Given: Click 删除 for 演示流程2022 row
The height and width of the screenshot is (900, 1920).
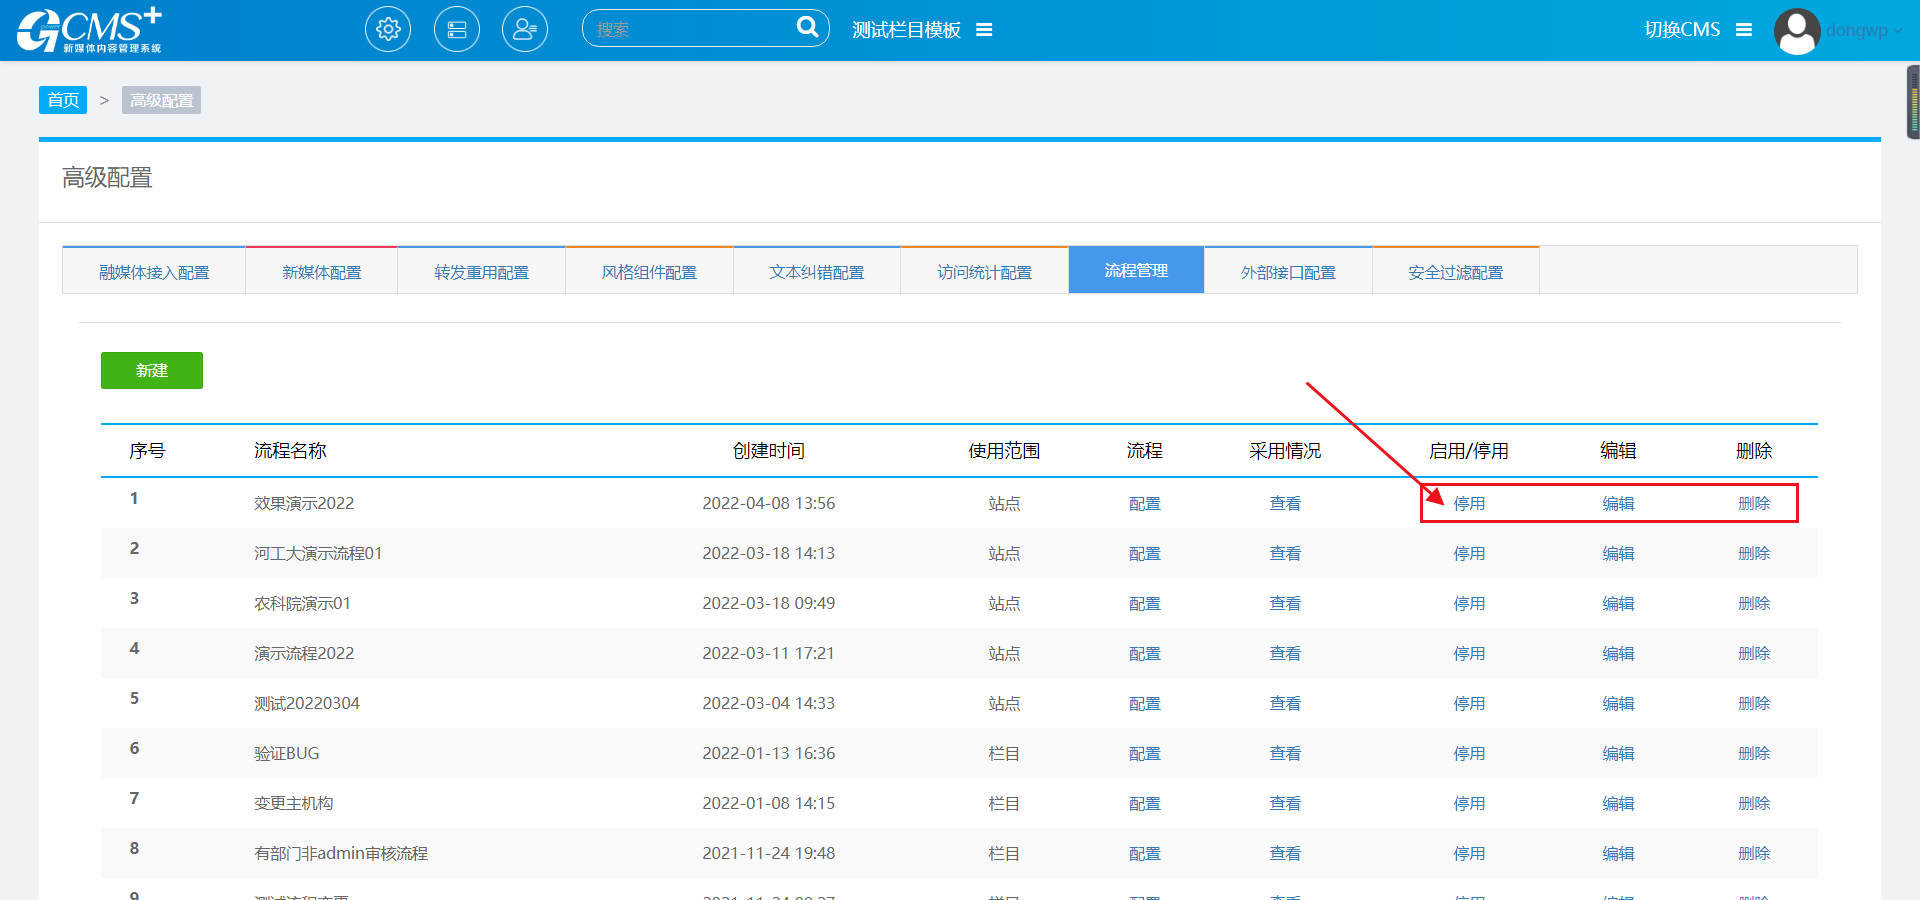Looking at the screenshot, I should [1753, 653].
